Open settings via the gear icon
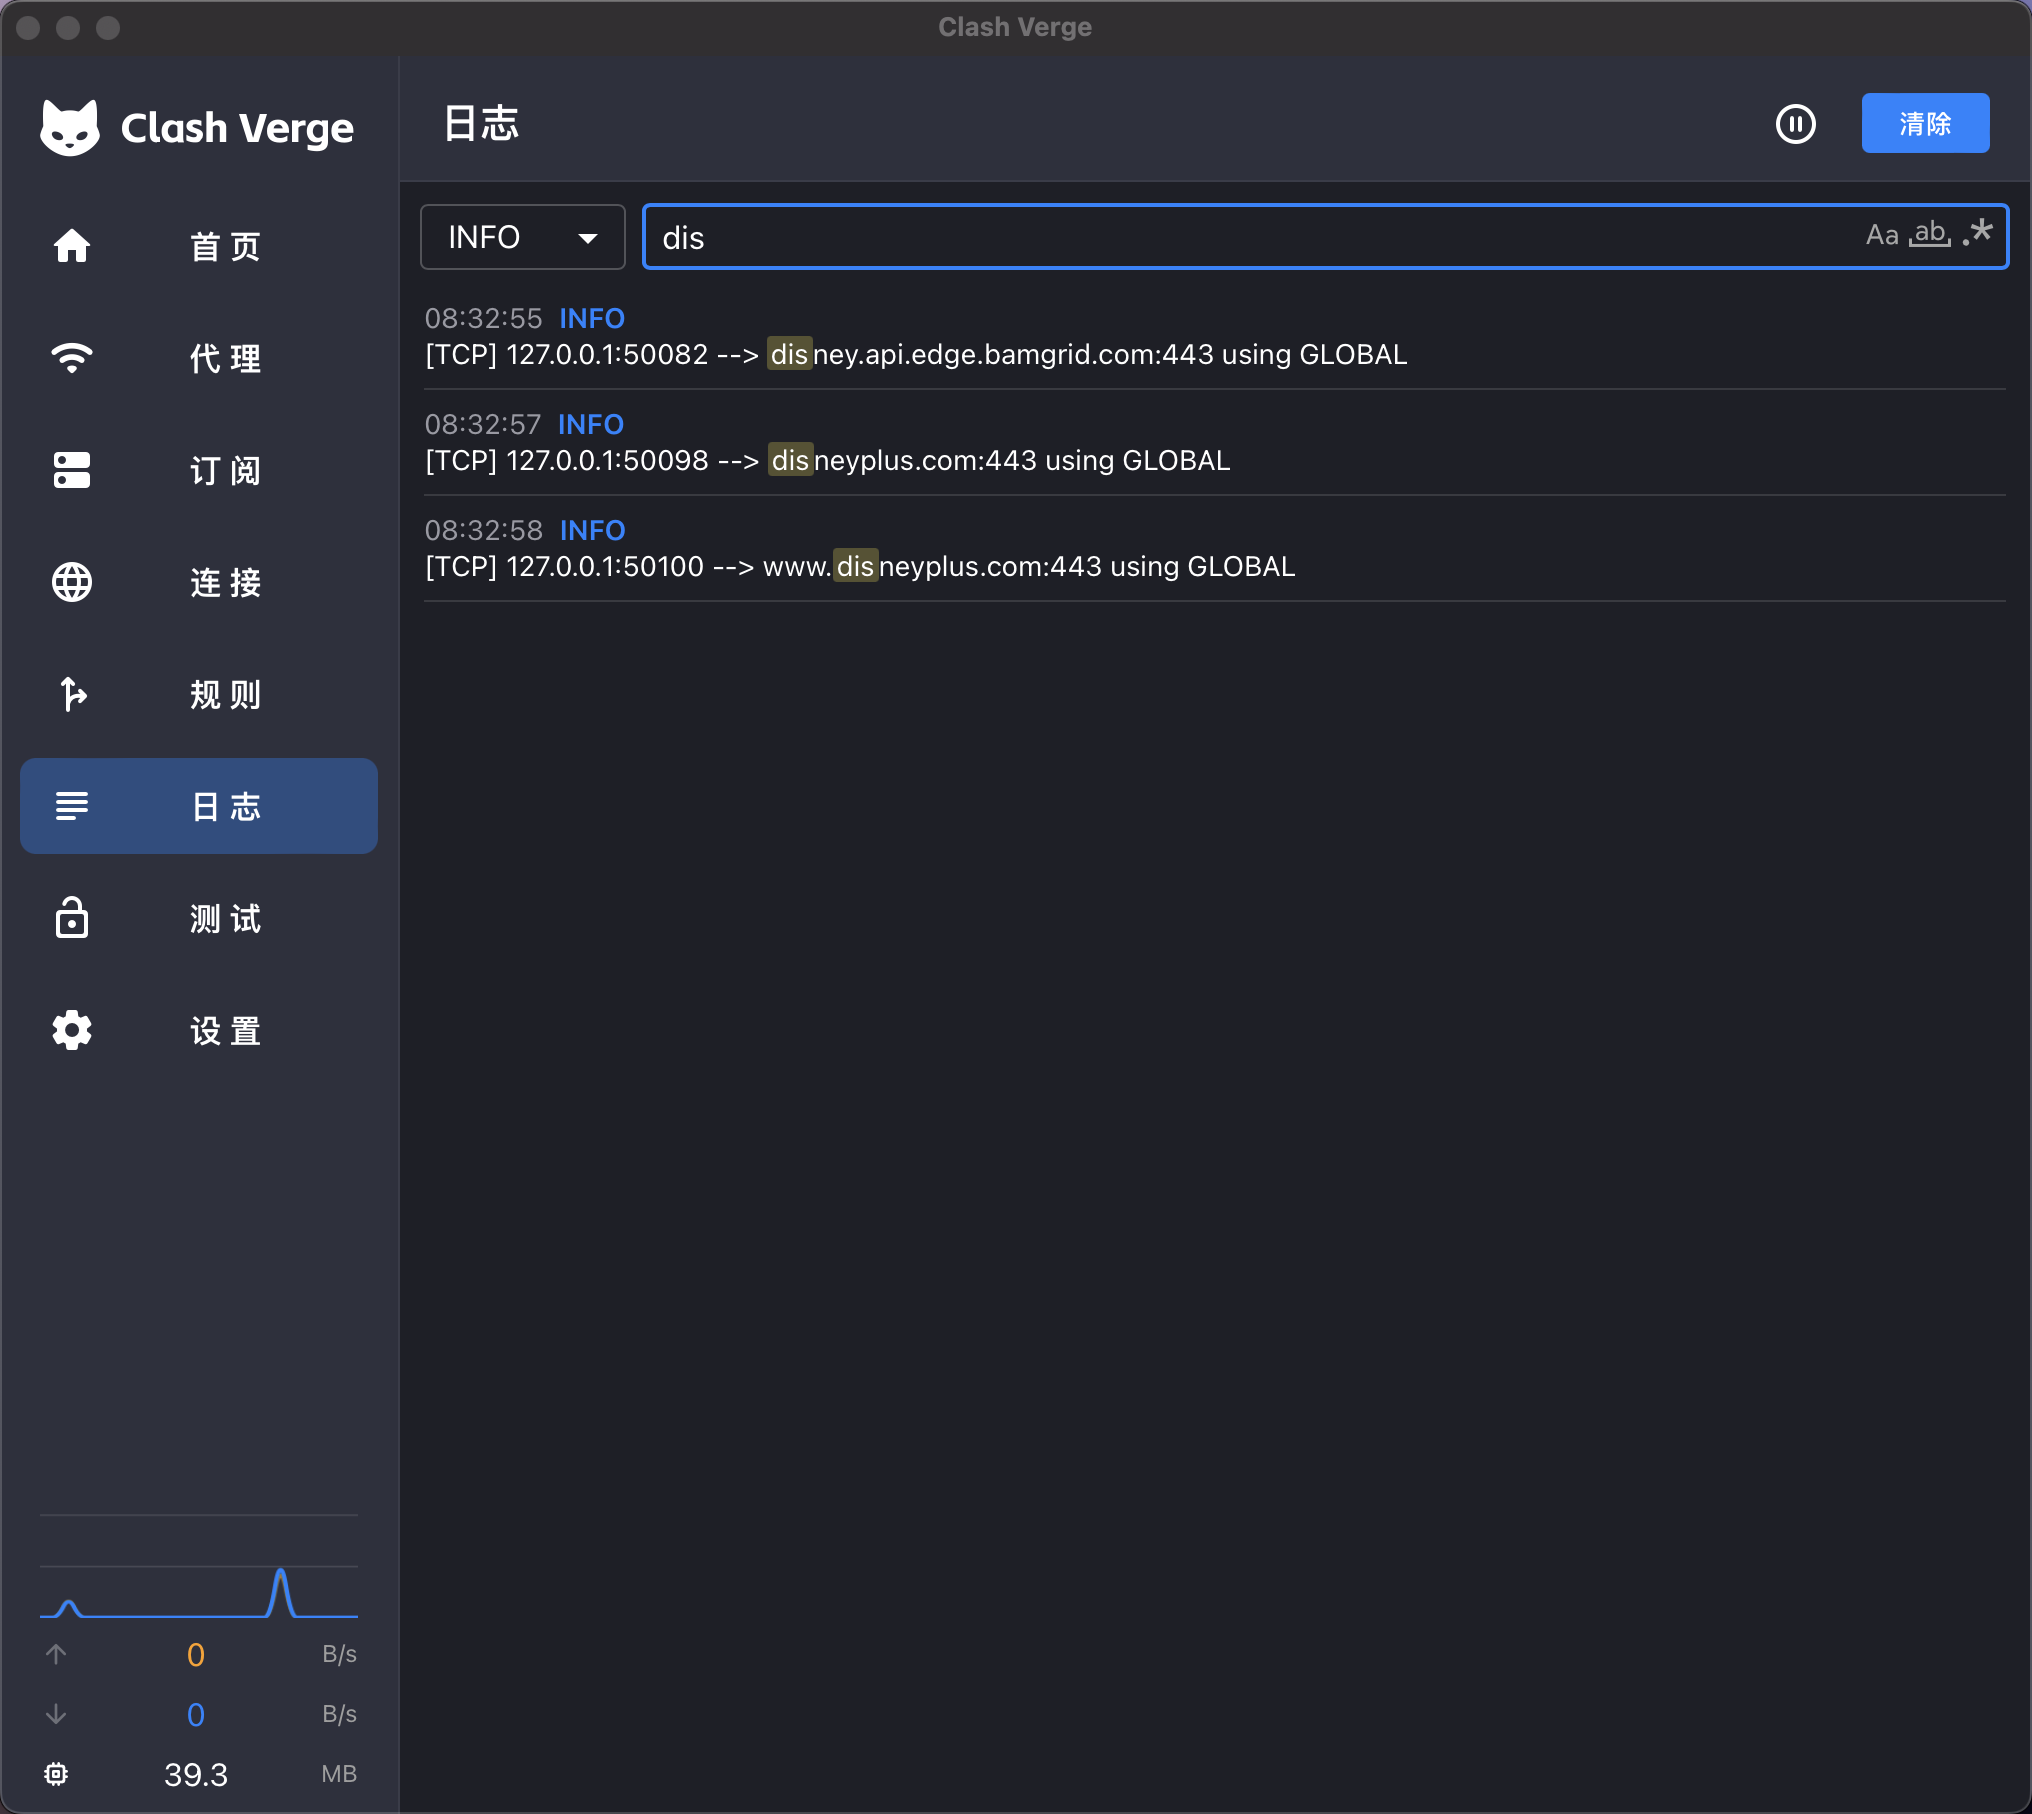 click(72, 1030)
